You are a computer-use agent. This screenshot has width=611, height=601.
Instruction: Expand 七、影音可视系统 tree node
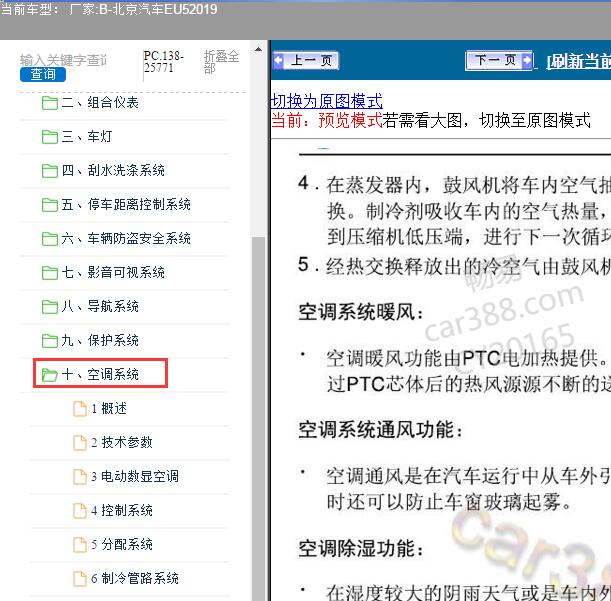[x=113, y=272]
